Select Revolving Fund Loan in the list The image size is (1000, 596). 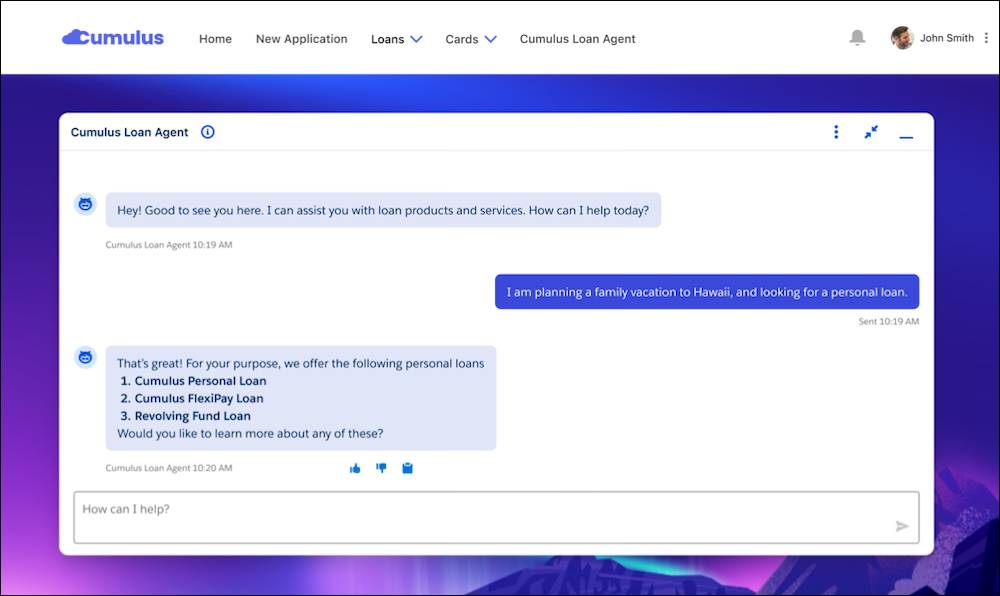193,416
